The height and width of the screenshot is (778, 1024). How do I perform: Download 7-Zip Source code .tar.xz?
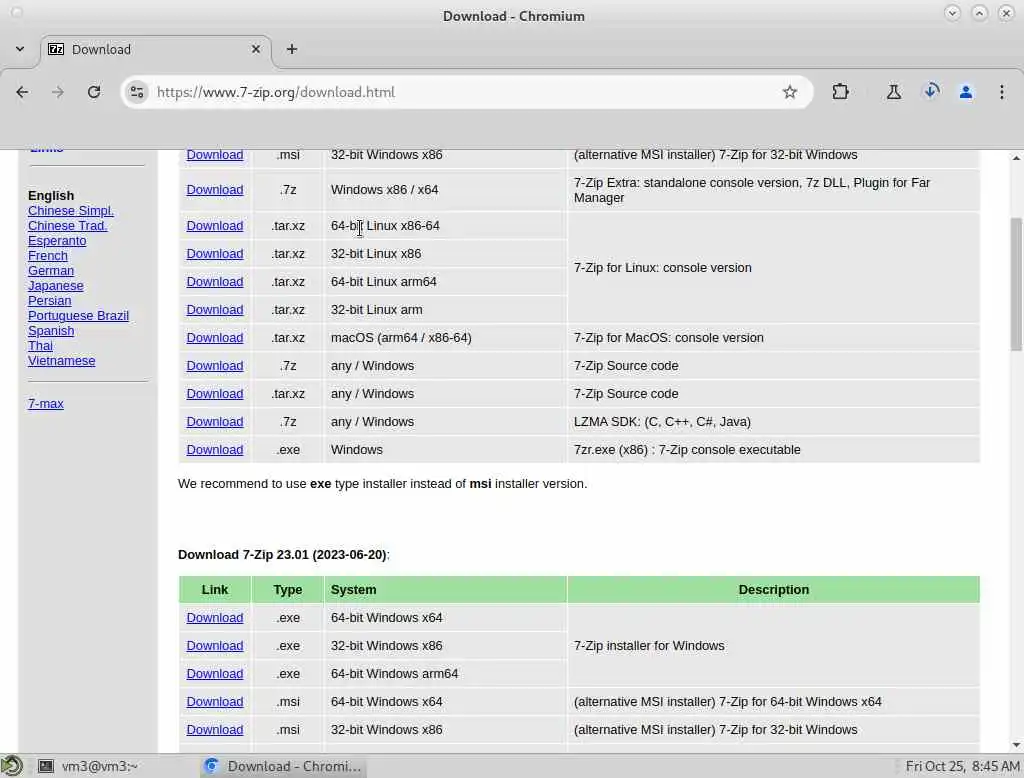coord(215,394)
